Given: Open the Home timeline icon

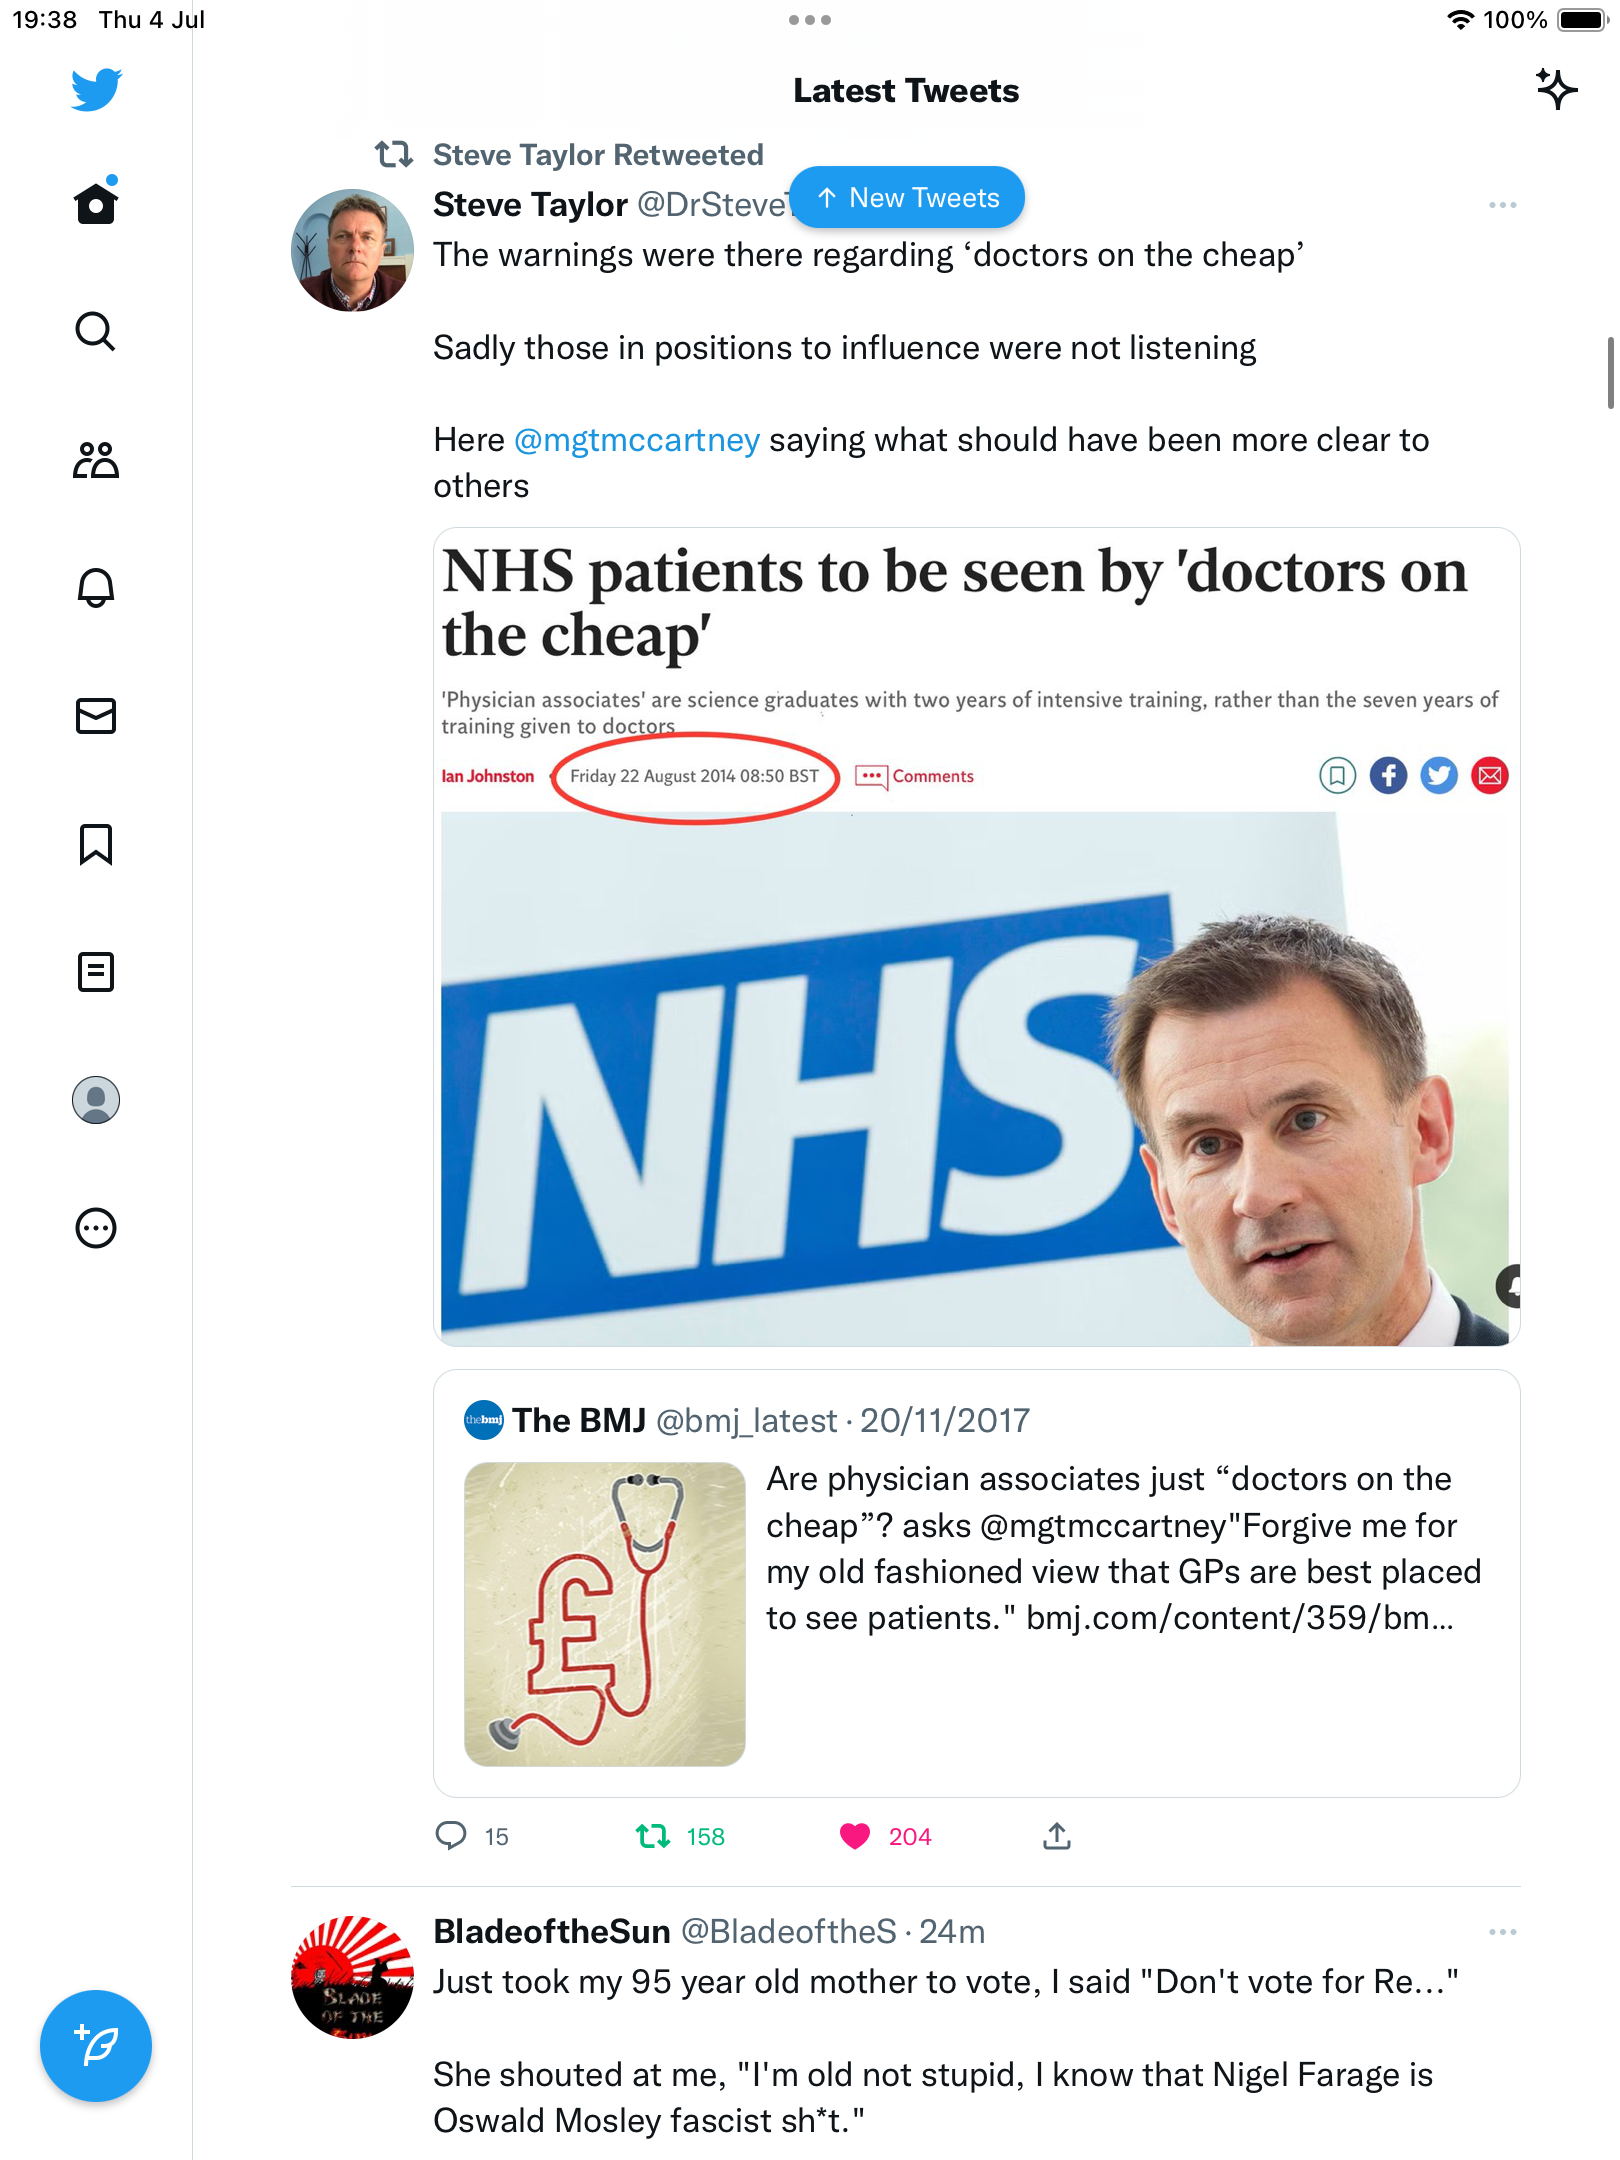Looking at the screenshot, I should (96, 203).
